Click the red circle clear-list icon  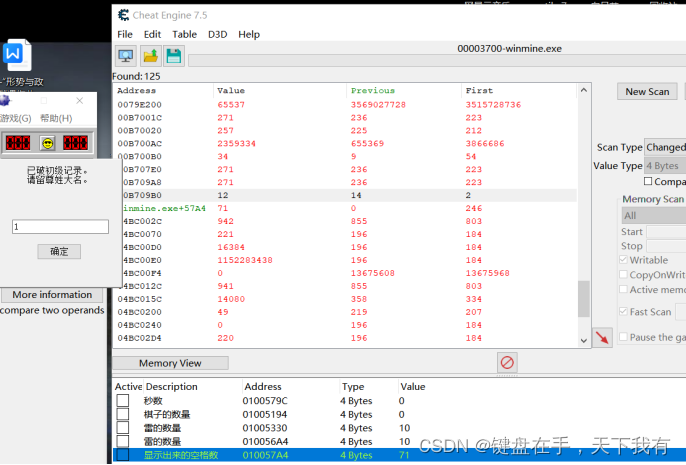[x=507, y=362]
